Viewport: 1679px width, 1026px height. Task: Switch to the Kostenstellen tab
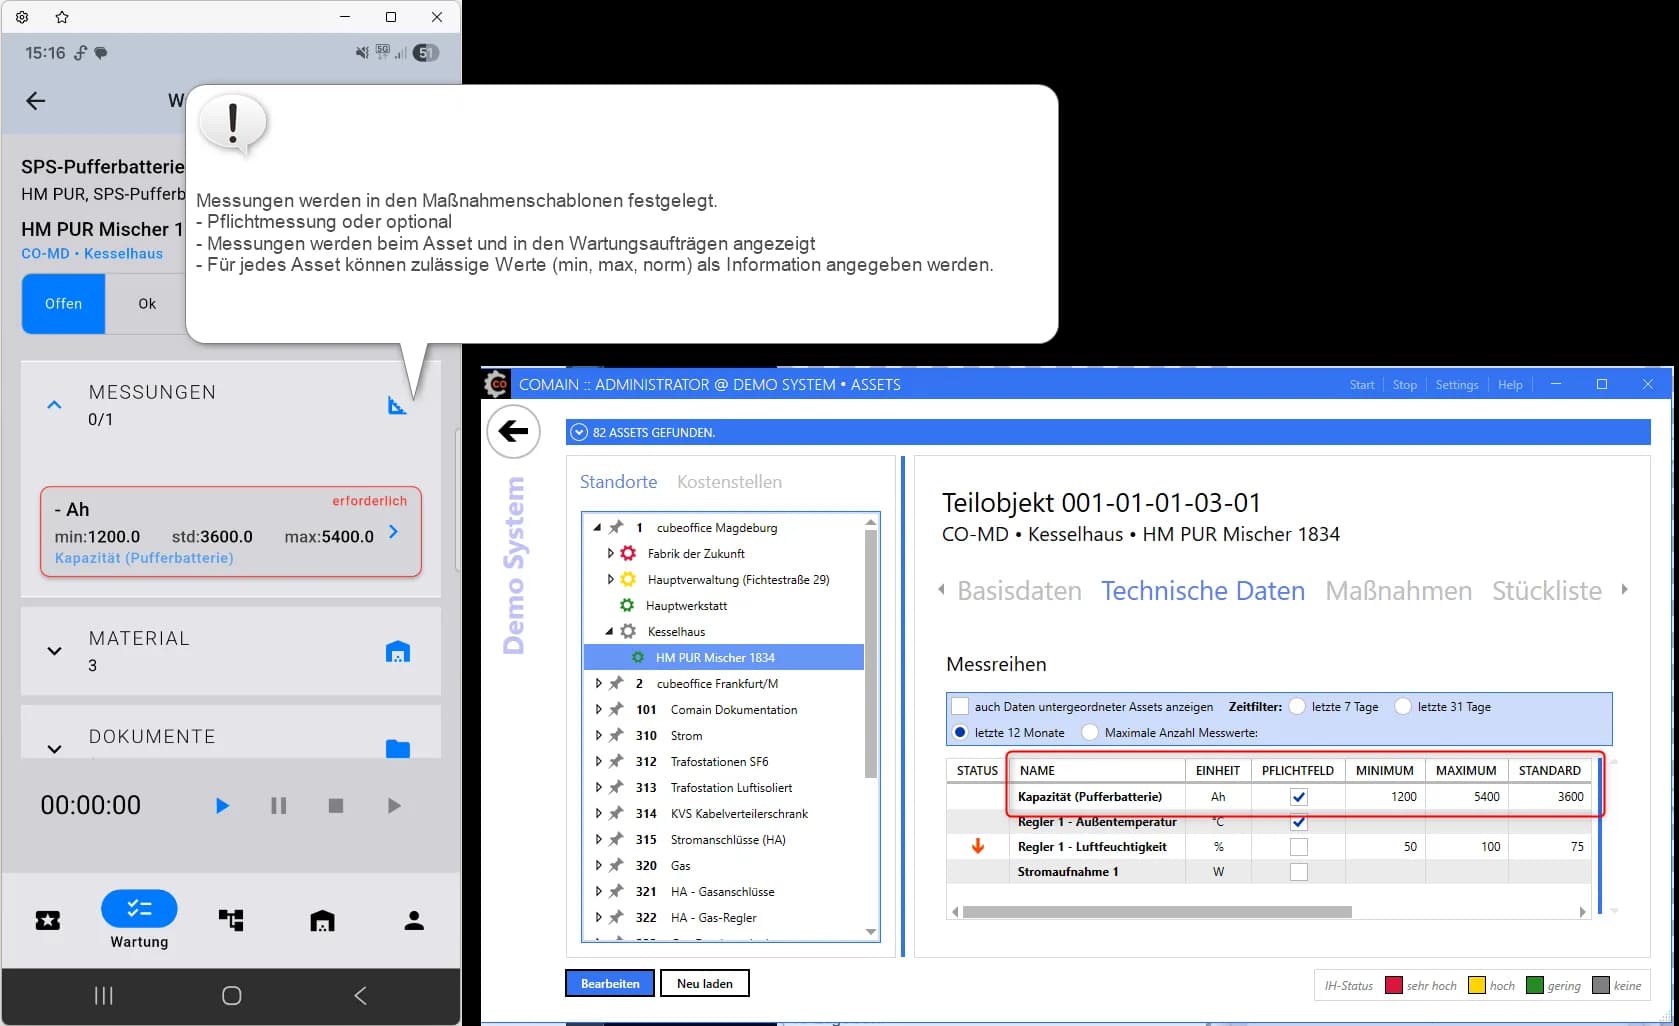729,481
